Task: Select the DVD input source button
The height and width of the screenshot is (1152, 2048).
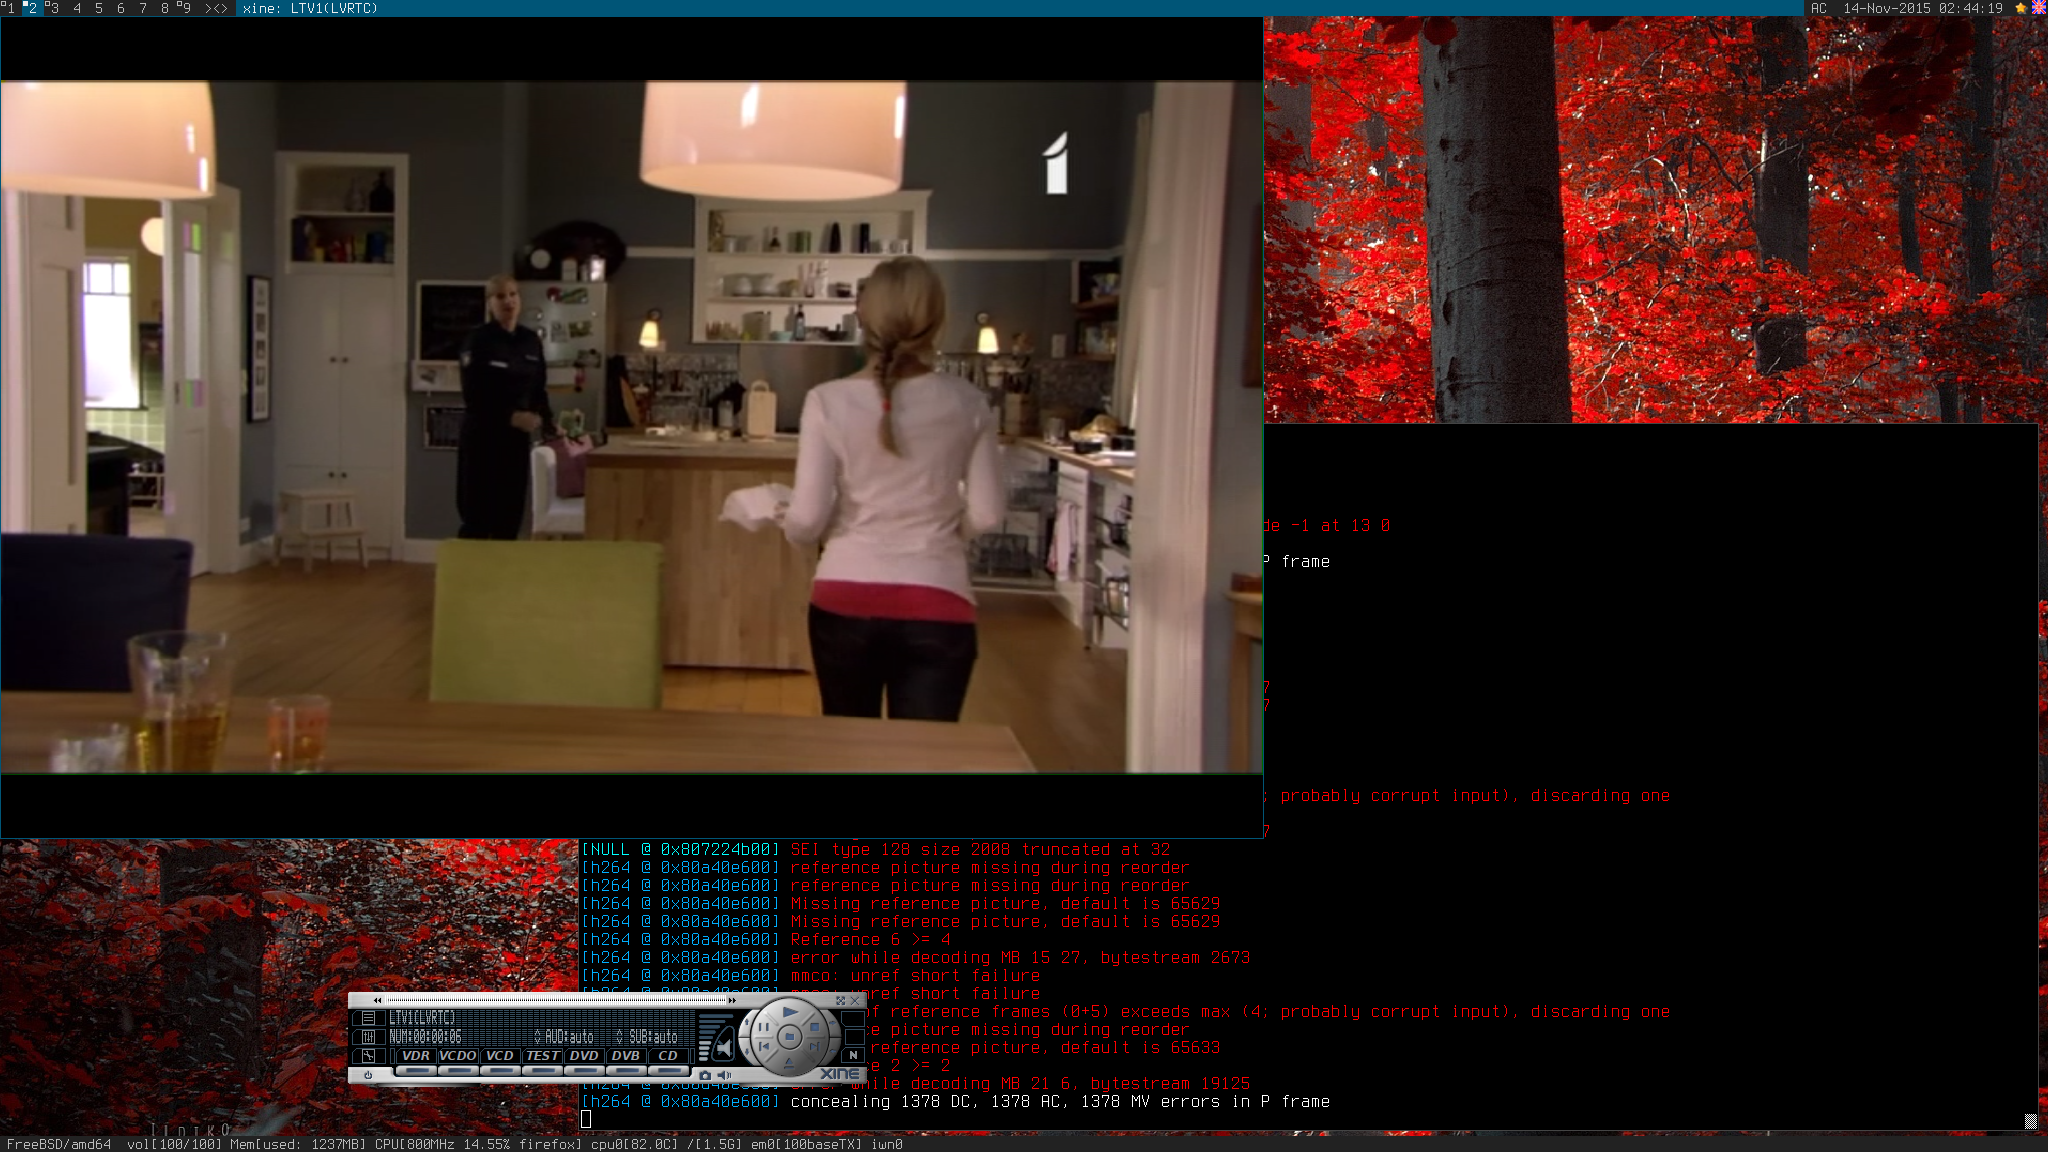Action: point(584,1056)
